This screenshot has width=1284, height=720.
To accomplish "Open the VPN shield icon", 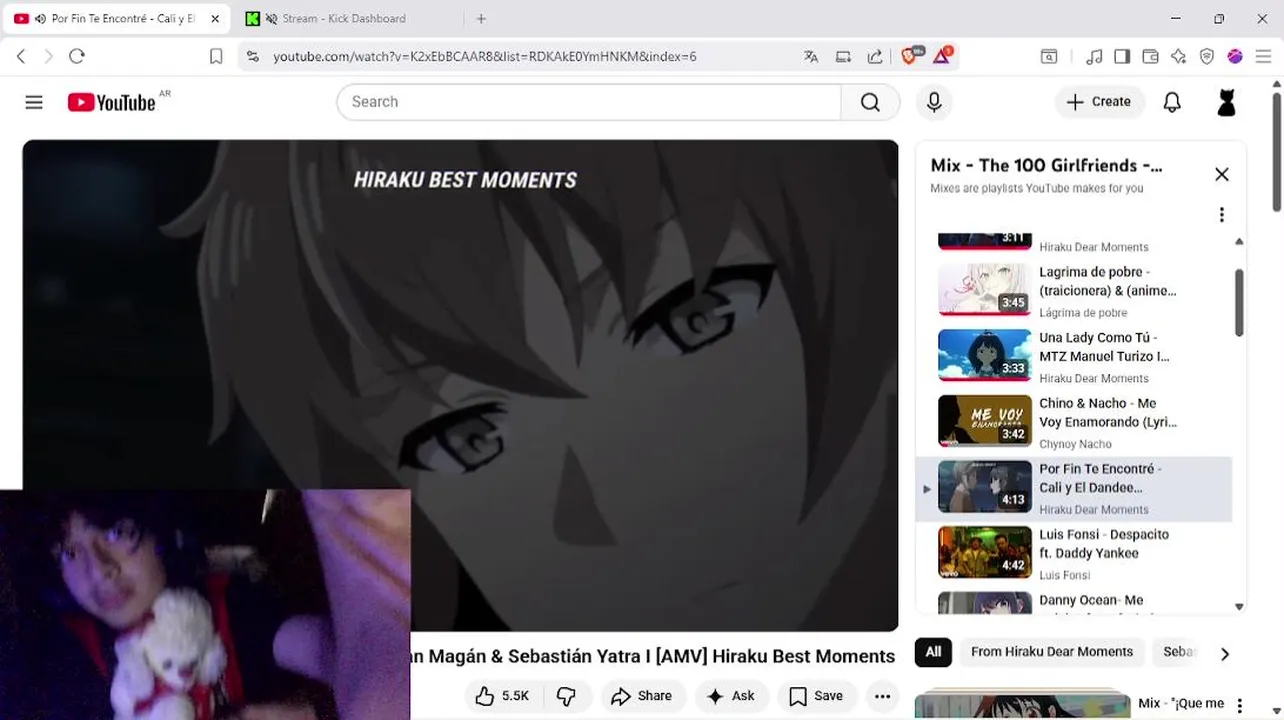I will 1207,57.
